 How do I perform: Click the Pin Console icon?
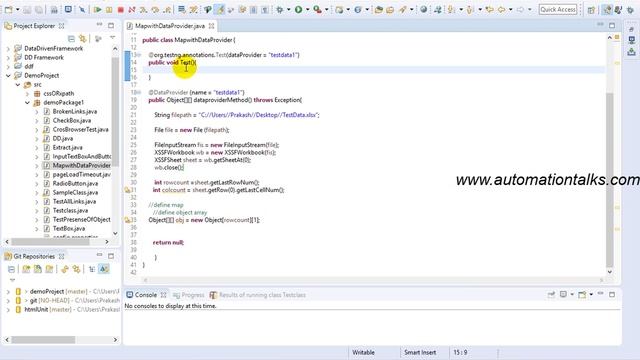(x=551, y=294)
